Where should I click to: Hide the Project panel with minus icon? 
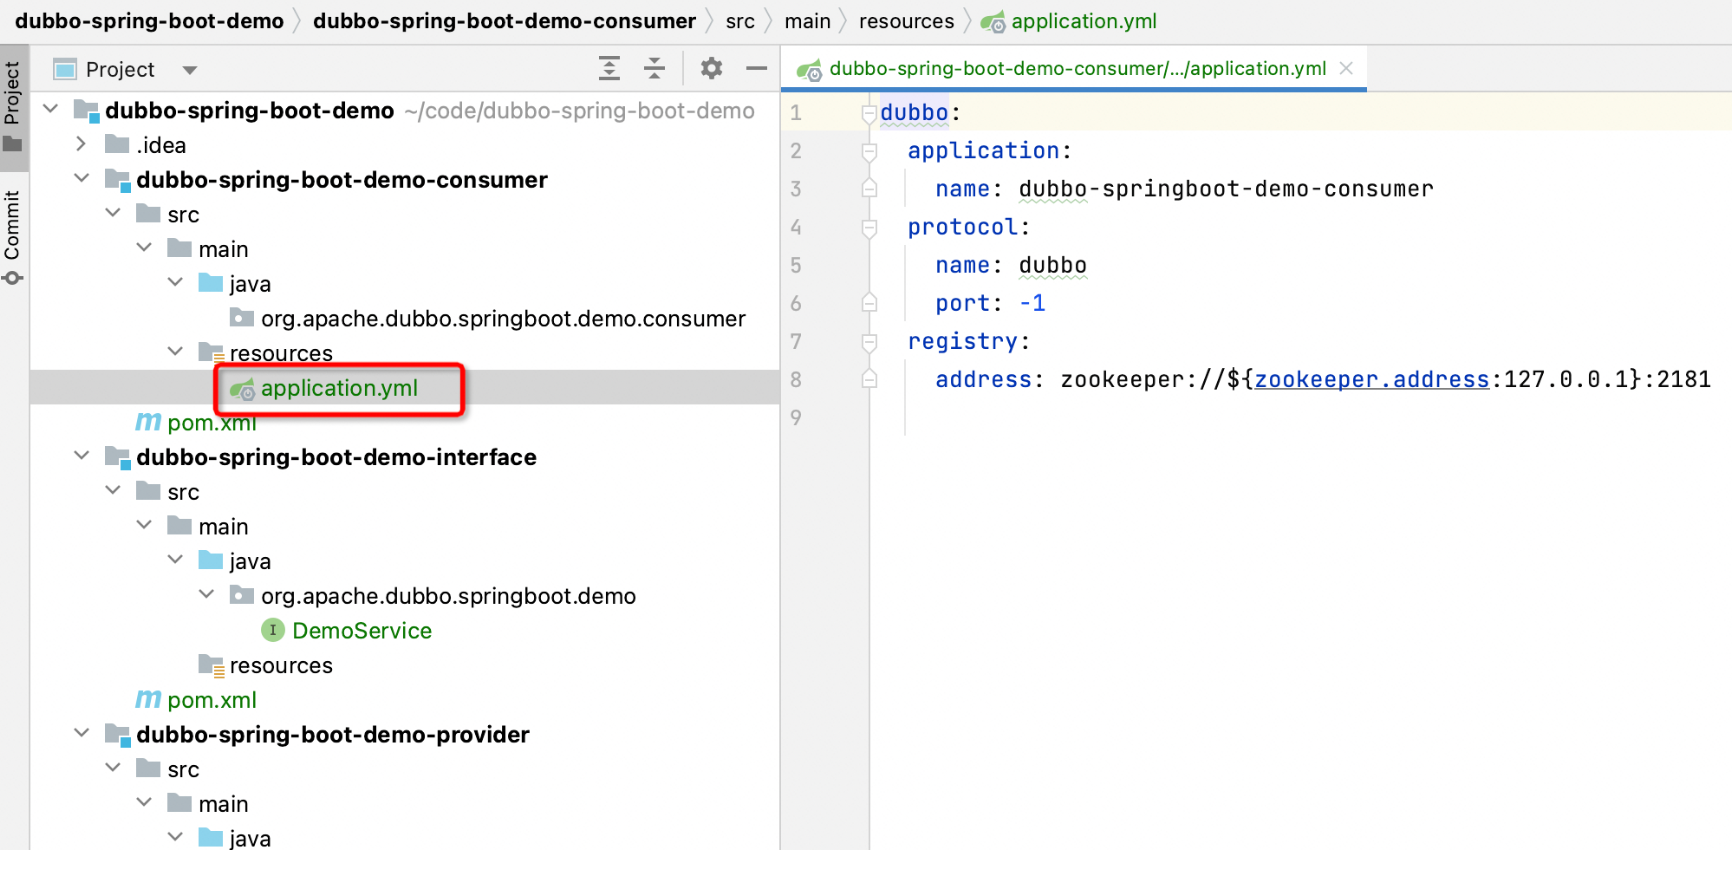coord(756,68)
